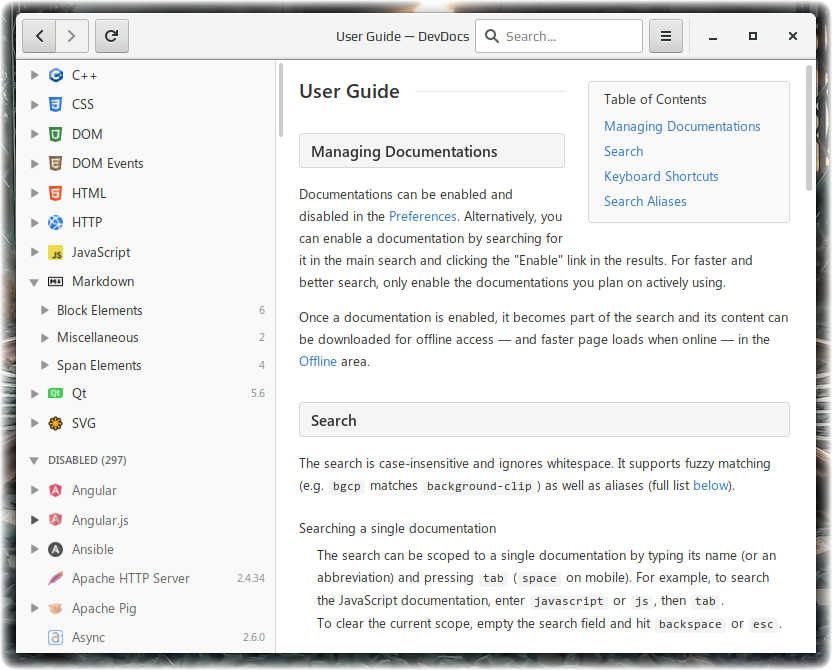Expand the DOM Events tree arrow
This screenshot has width=832, height=670.
point(34,163)
